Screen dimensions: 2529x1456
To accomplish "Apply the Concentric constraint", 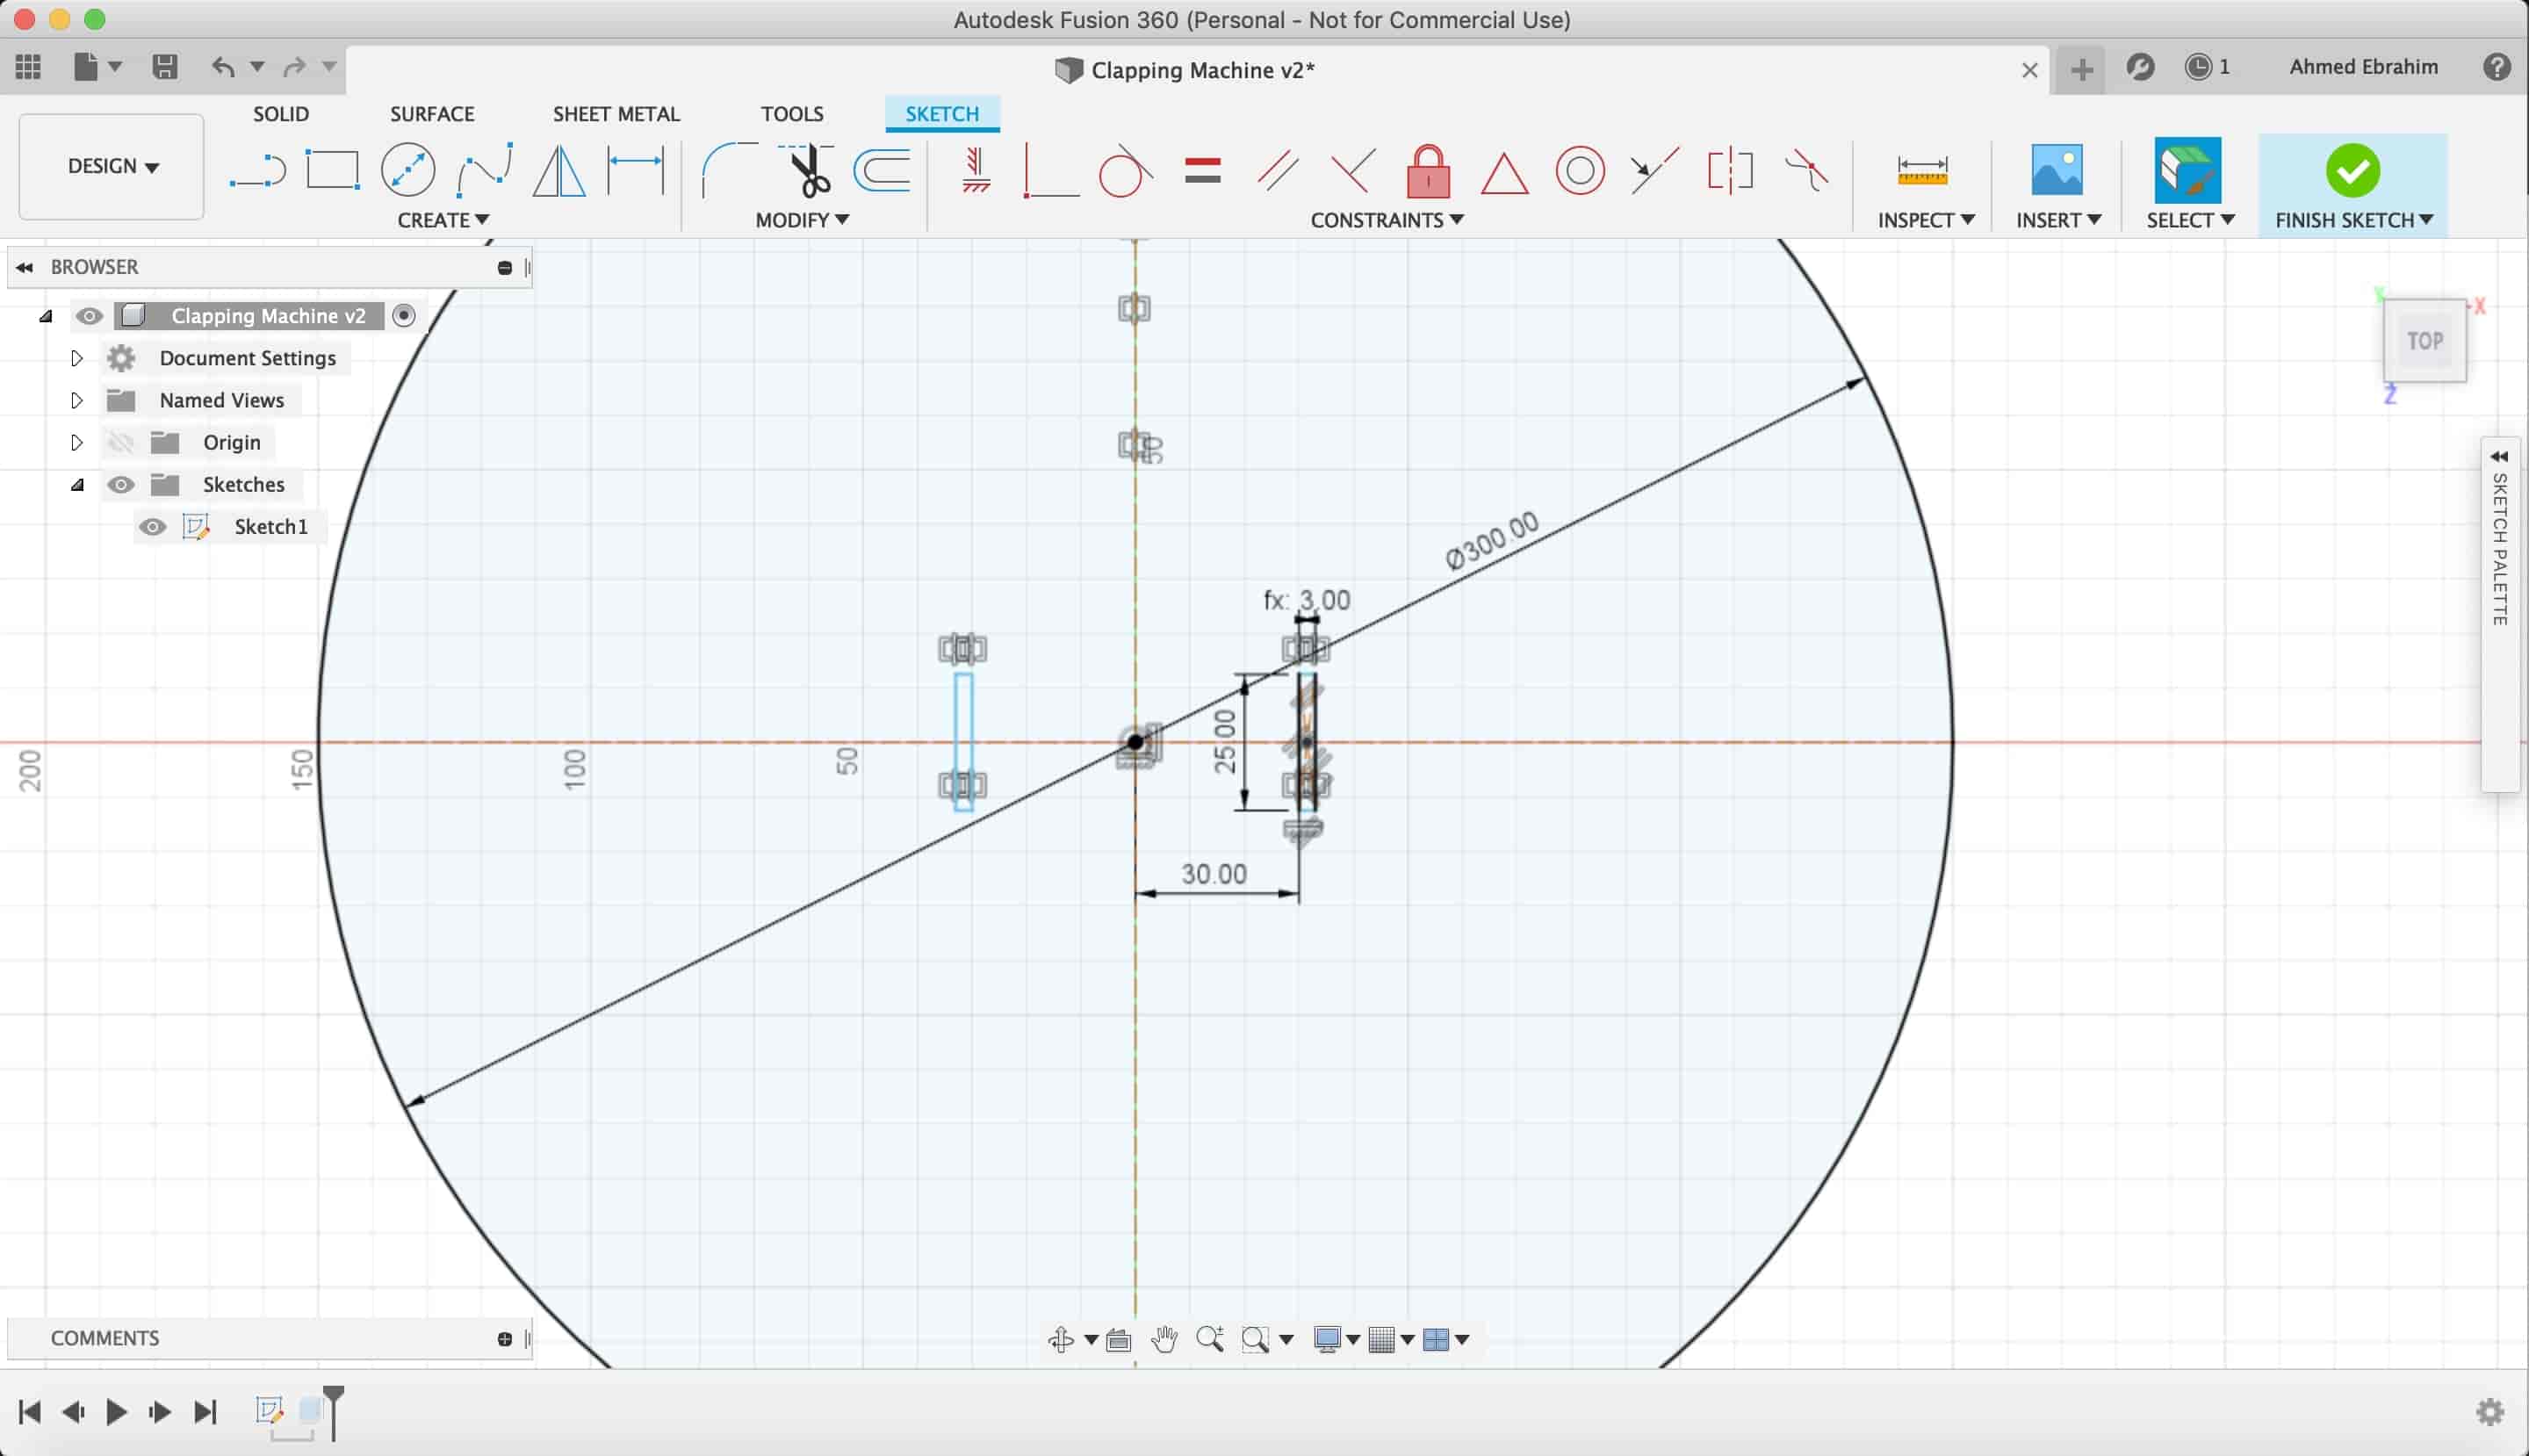I will pos(1580,170).
